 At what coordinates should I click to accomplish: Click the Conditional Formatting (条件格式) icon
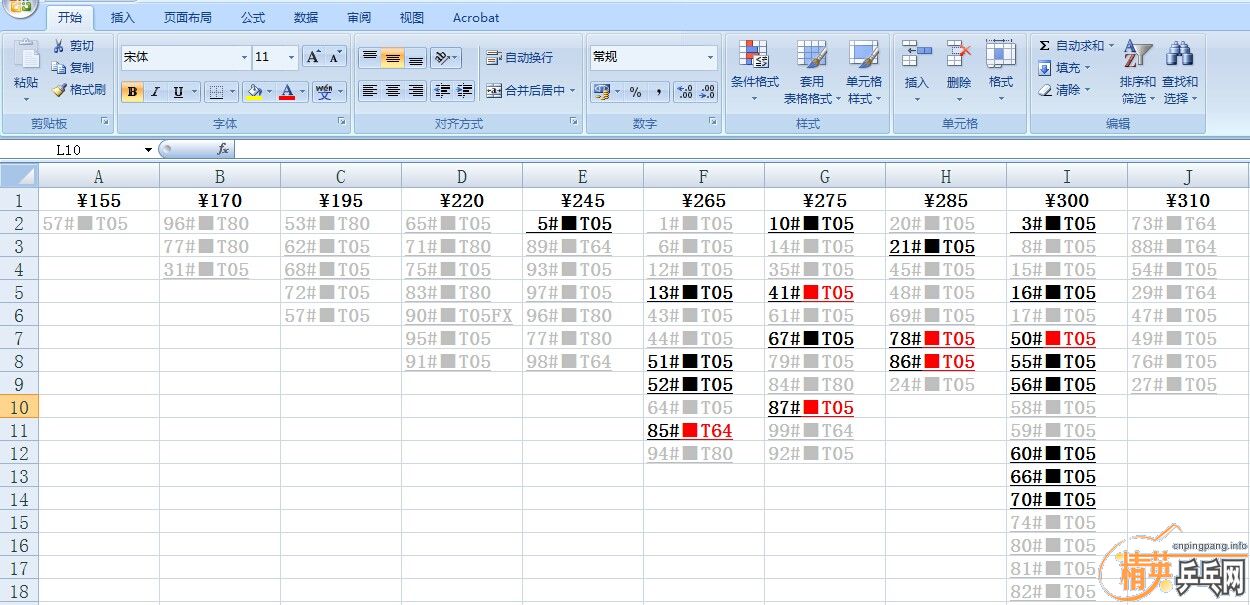tap(754, 55)
